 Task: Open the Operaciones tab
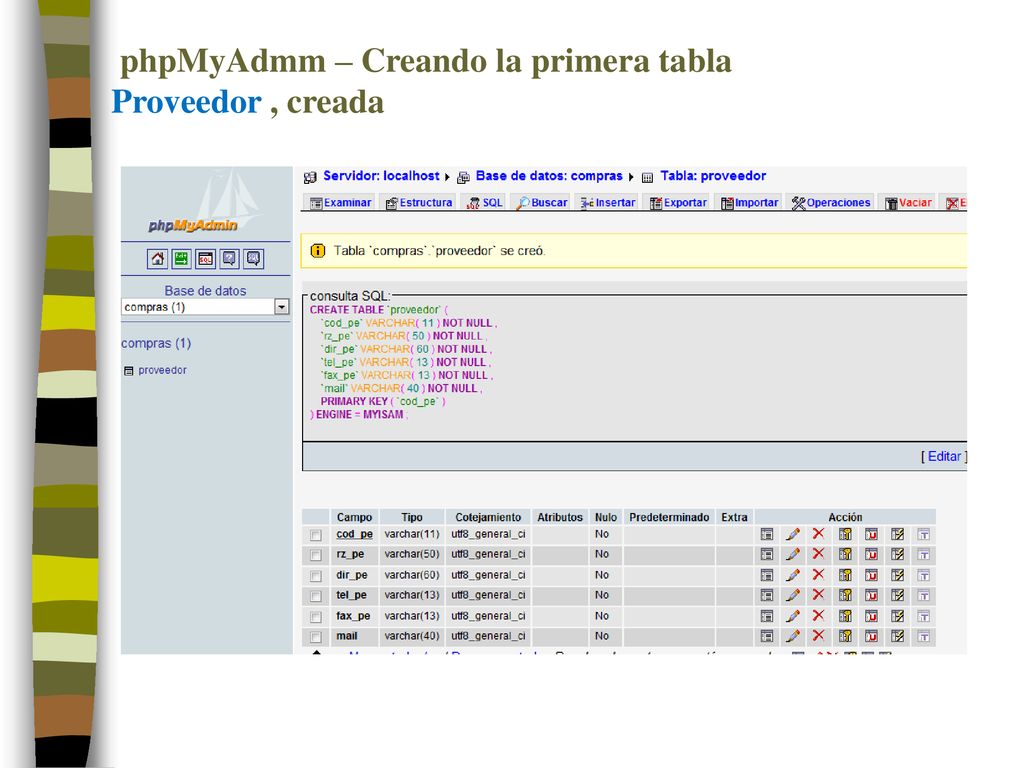pos(831,203)
